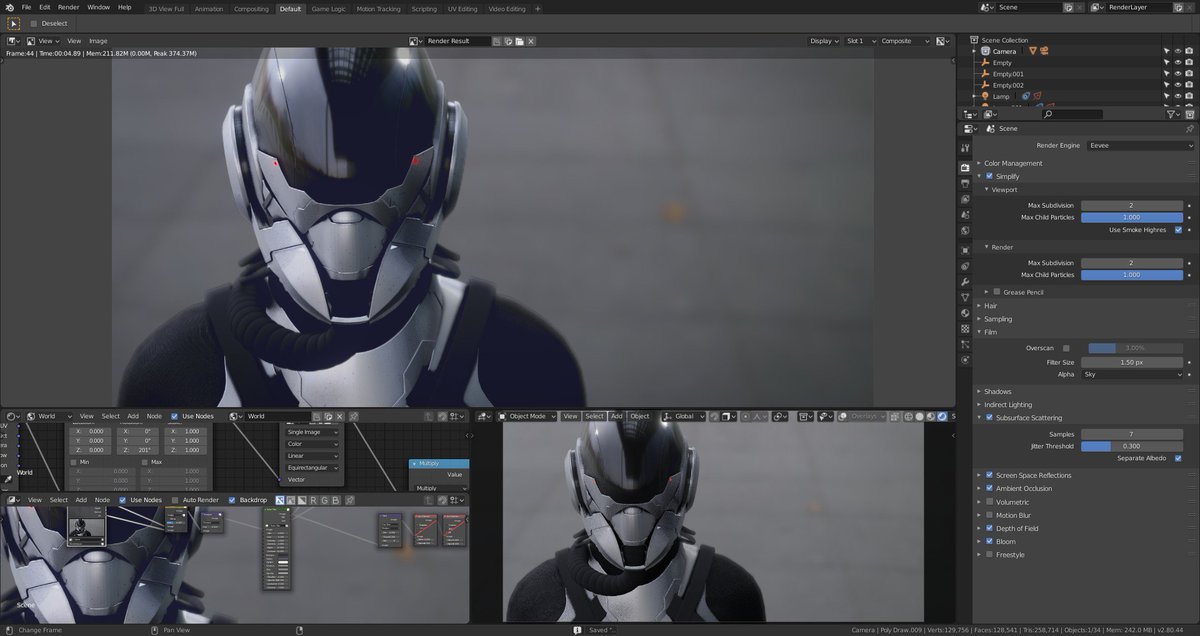This screenshot has height=636, width=1200.
Task: Unlink the Render Result image with X icon
Action: click(x=531, y=41)
